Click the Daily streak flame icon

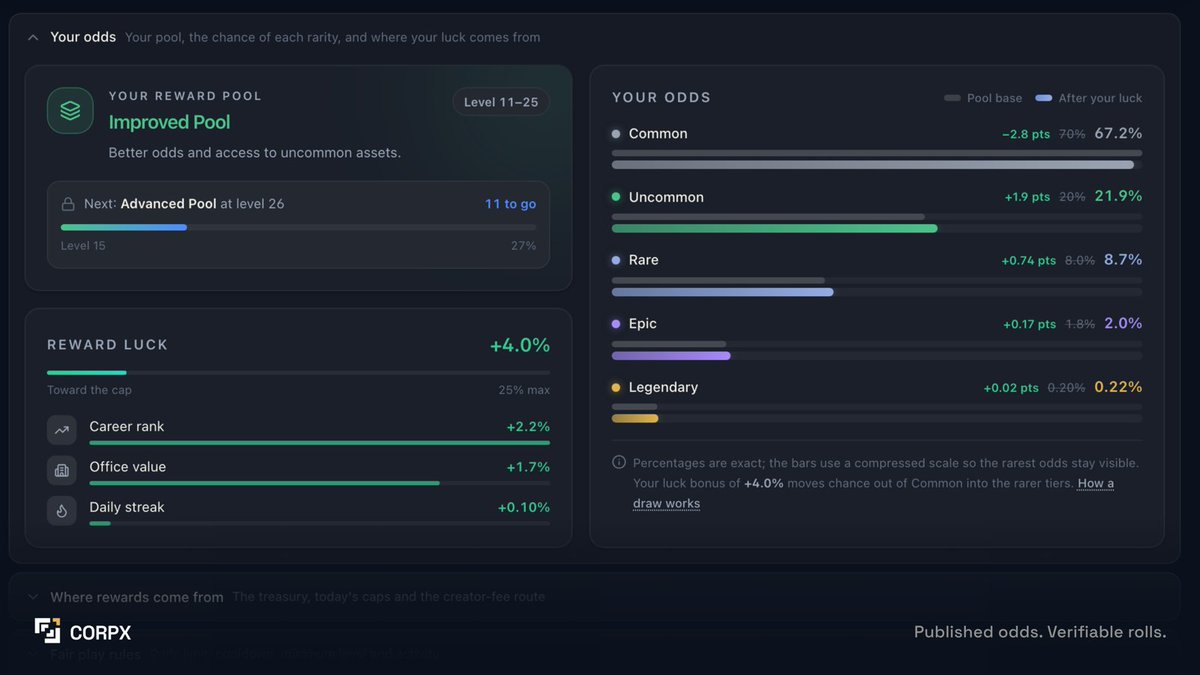pos(62,511)
